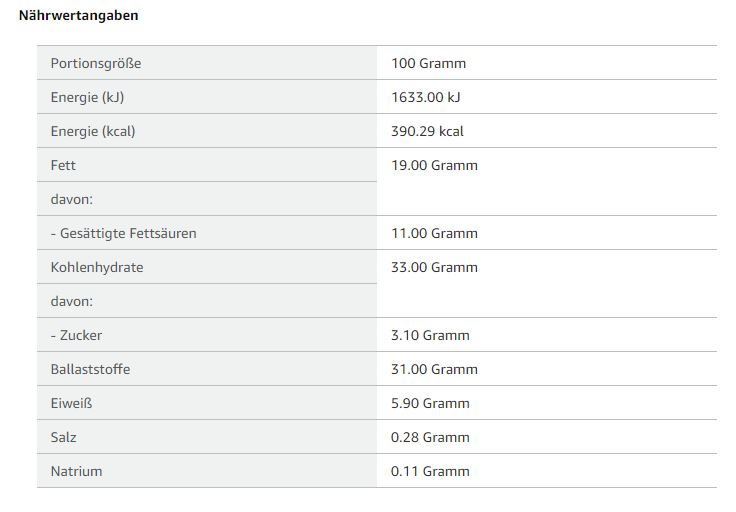The height and width of the screenshot is (512, 736).
Task: Click the Ballaststoffe row label
Action: click(x=90, y=369)
